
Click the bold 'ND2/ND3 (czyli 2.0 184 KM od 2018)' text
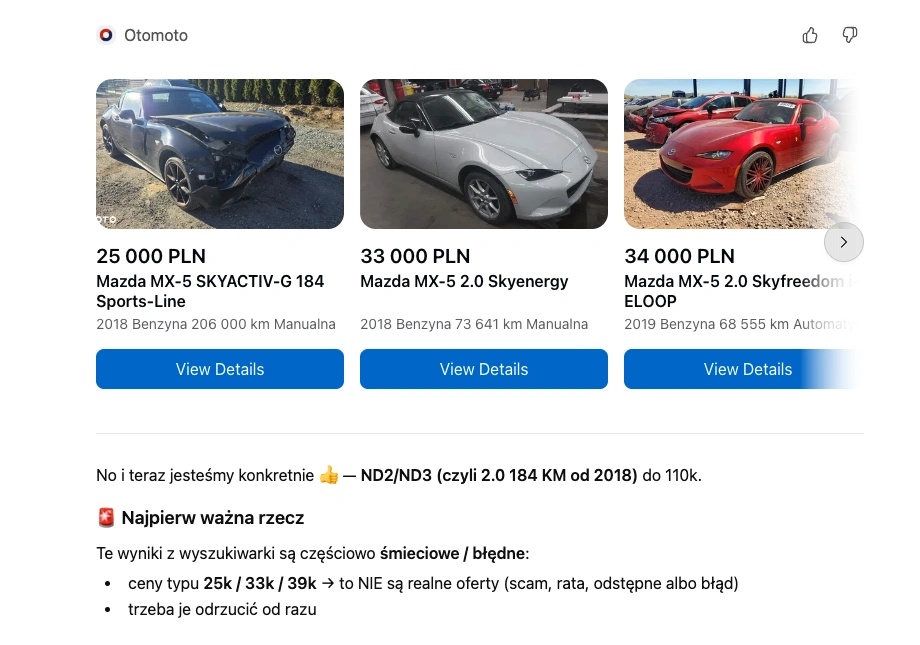(495, 475)
